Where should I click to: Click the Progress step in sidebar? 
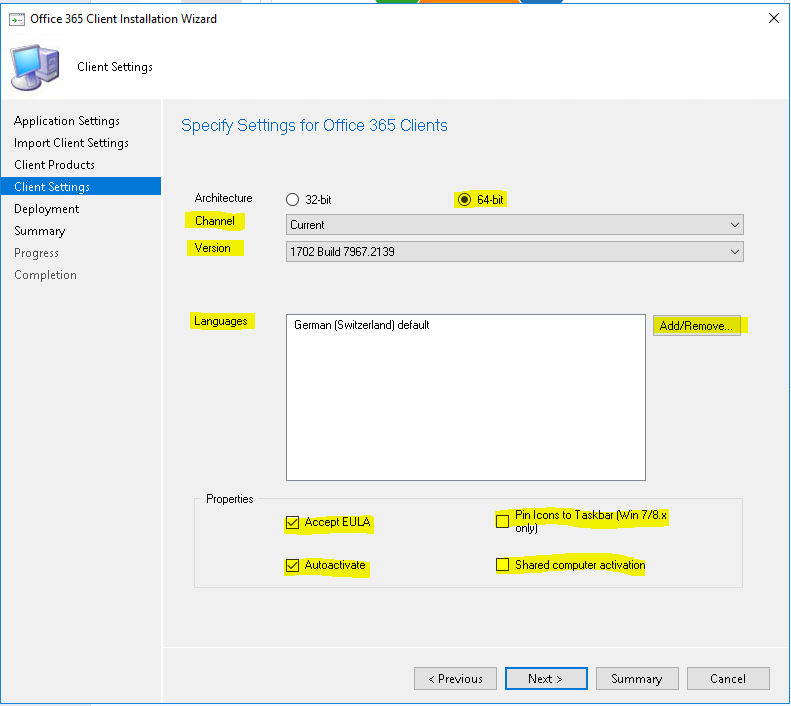coord(36,253)
